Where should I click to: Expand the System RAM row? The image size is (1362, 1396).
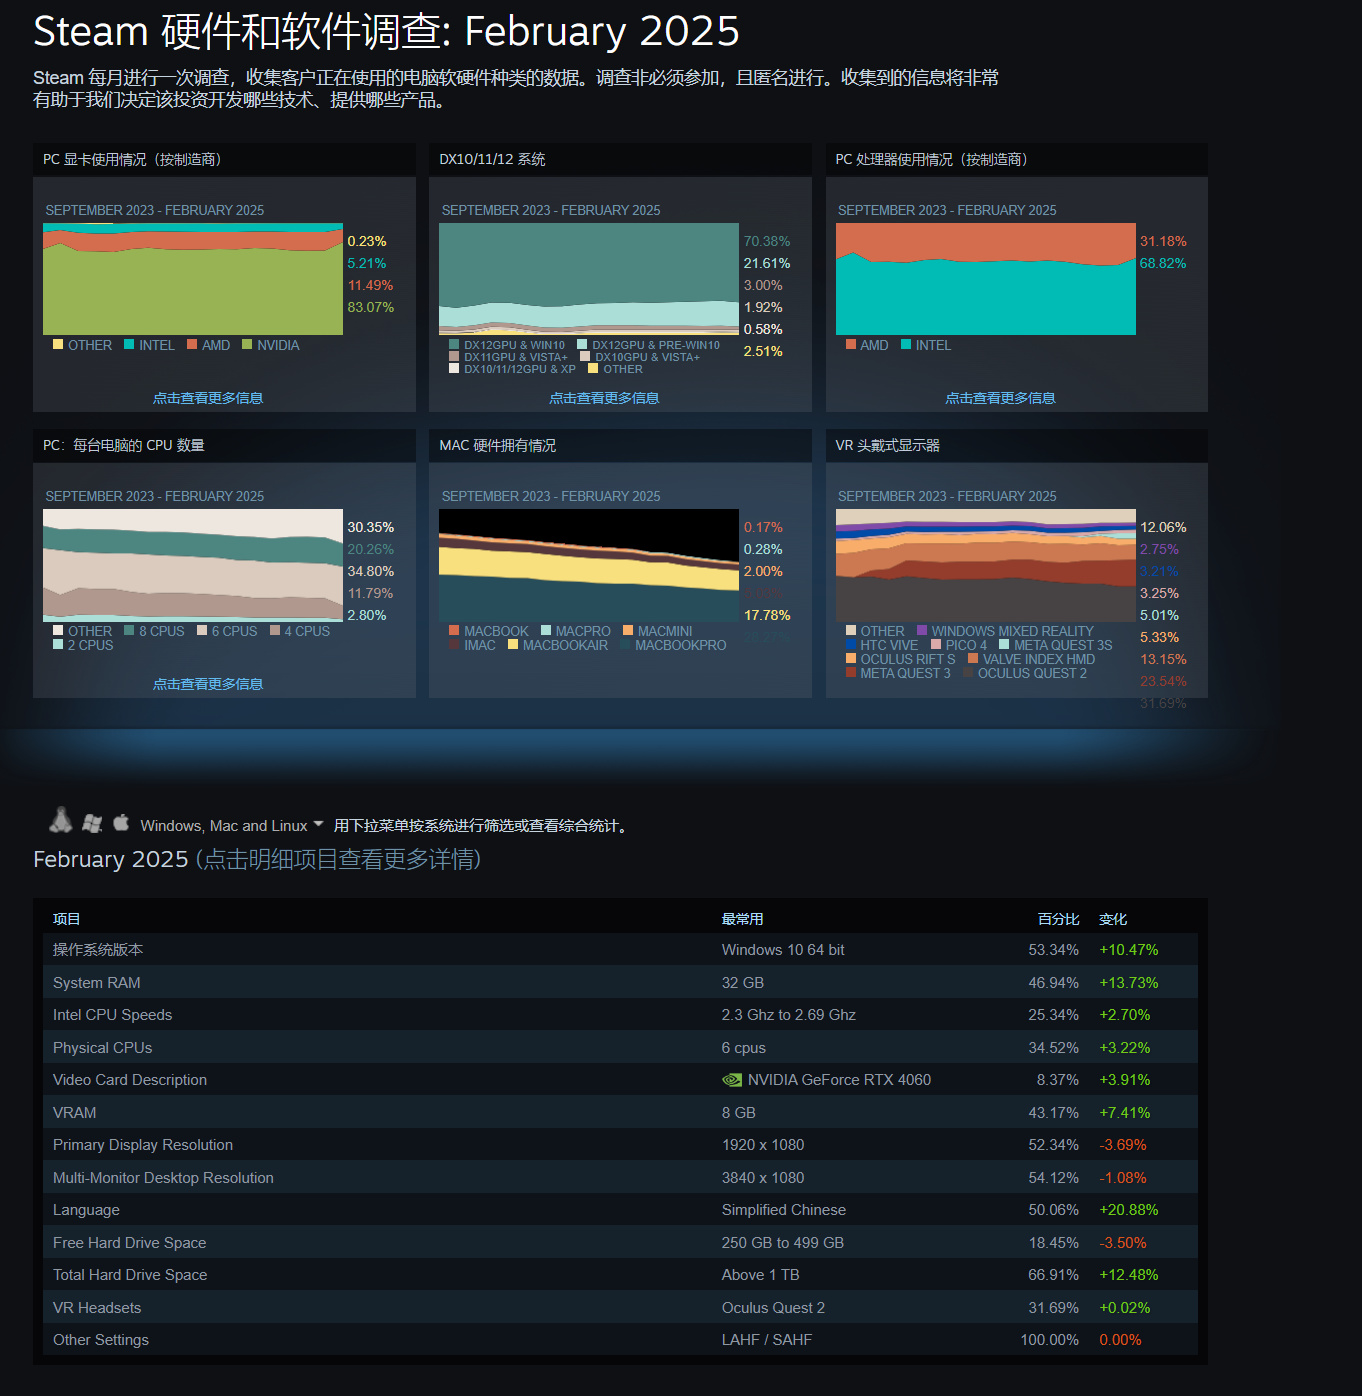point(620,982)
